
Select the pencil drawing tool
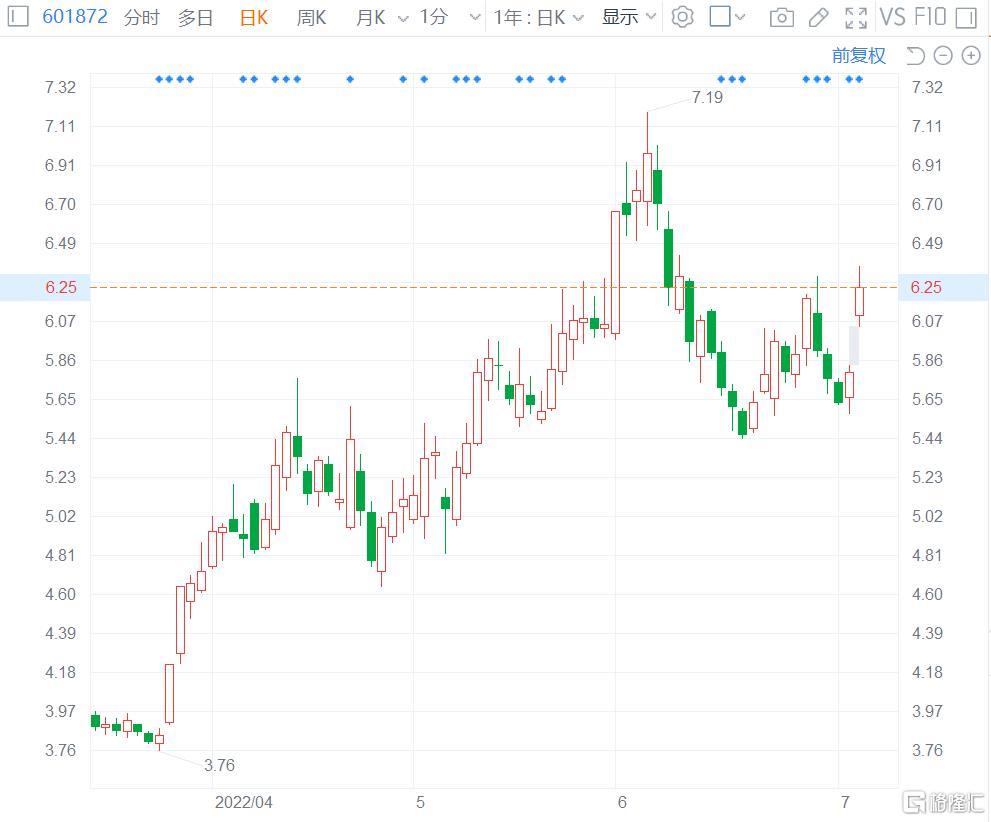click(x=818, y=17)
